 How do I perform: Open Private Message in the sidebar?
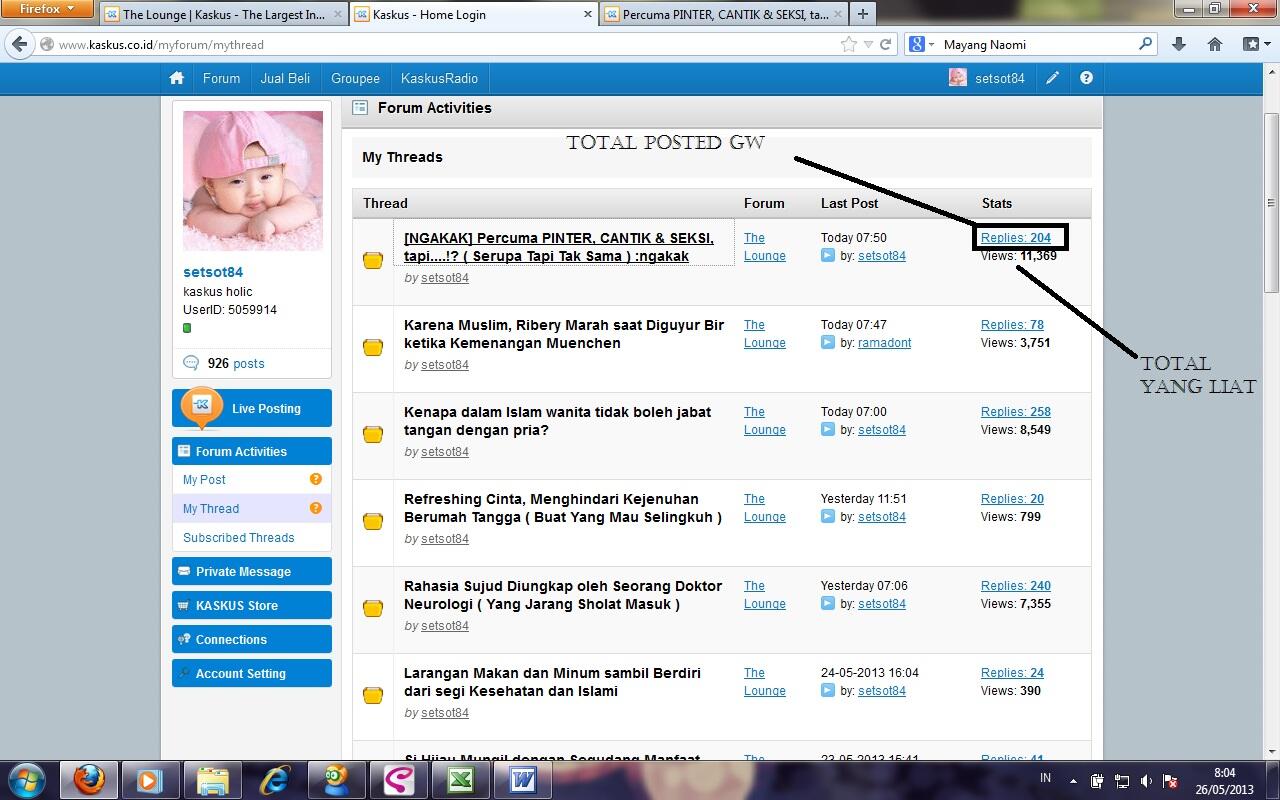tap(252, 571)
